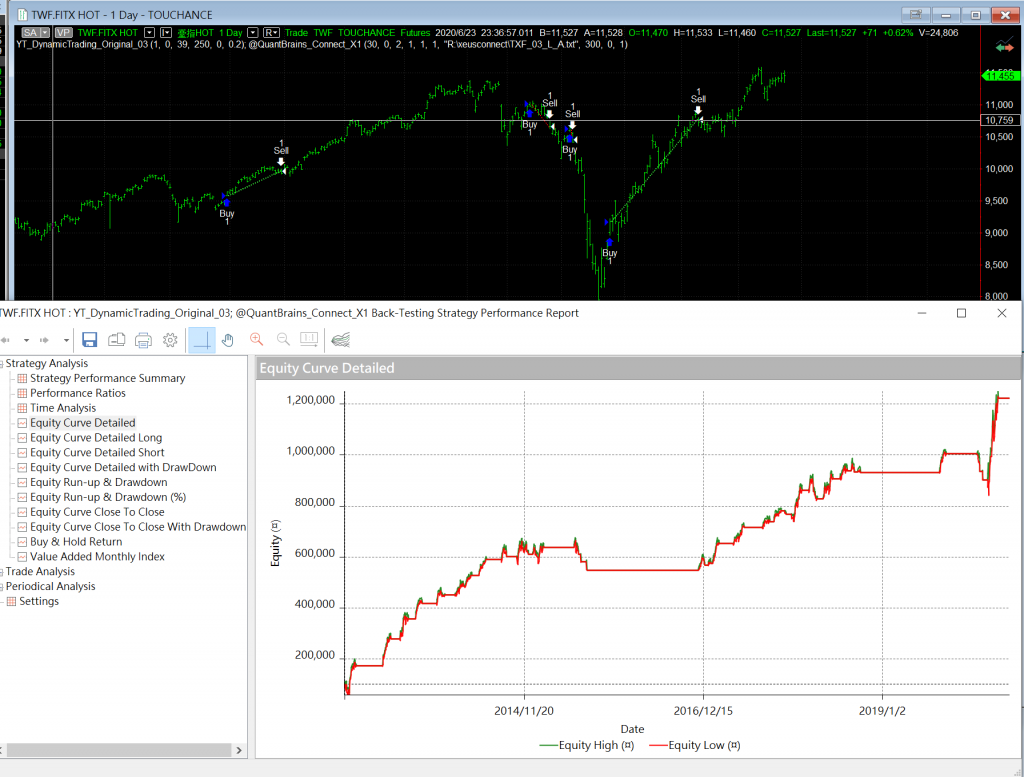
Task: Click the Save report floppy disk icon
Action: (x=89, y=340)
